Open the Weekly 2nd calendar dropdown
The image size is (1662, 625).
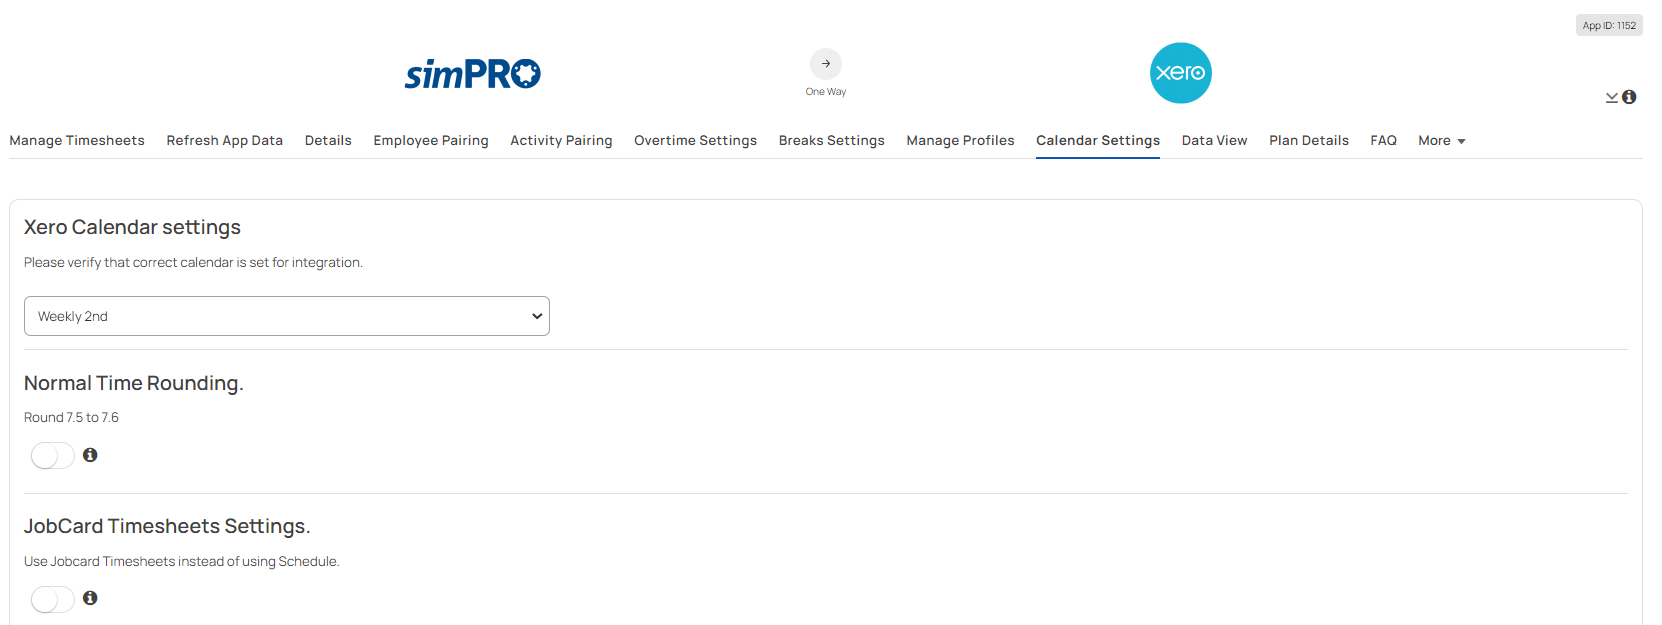[287, 316]
